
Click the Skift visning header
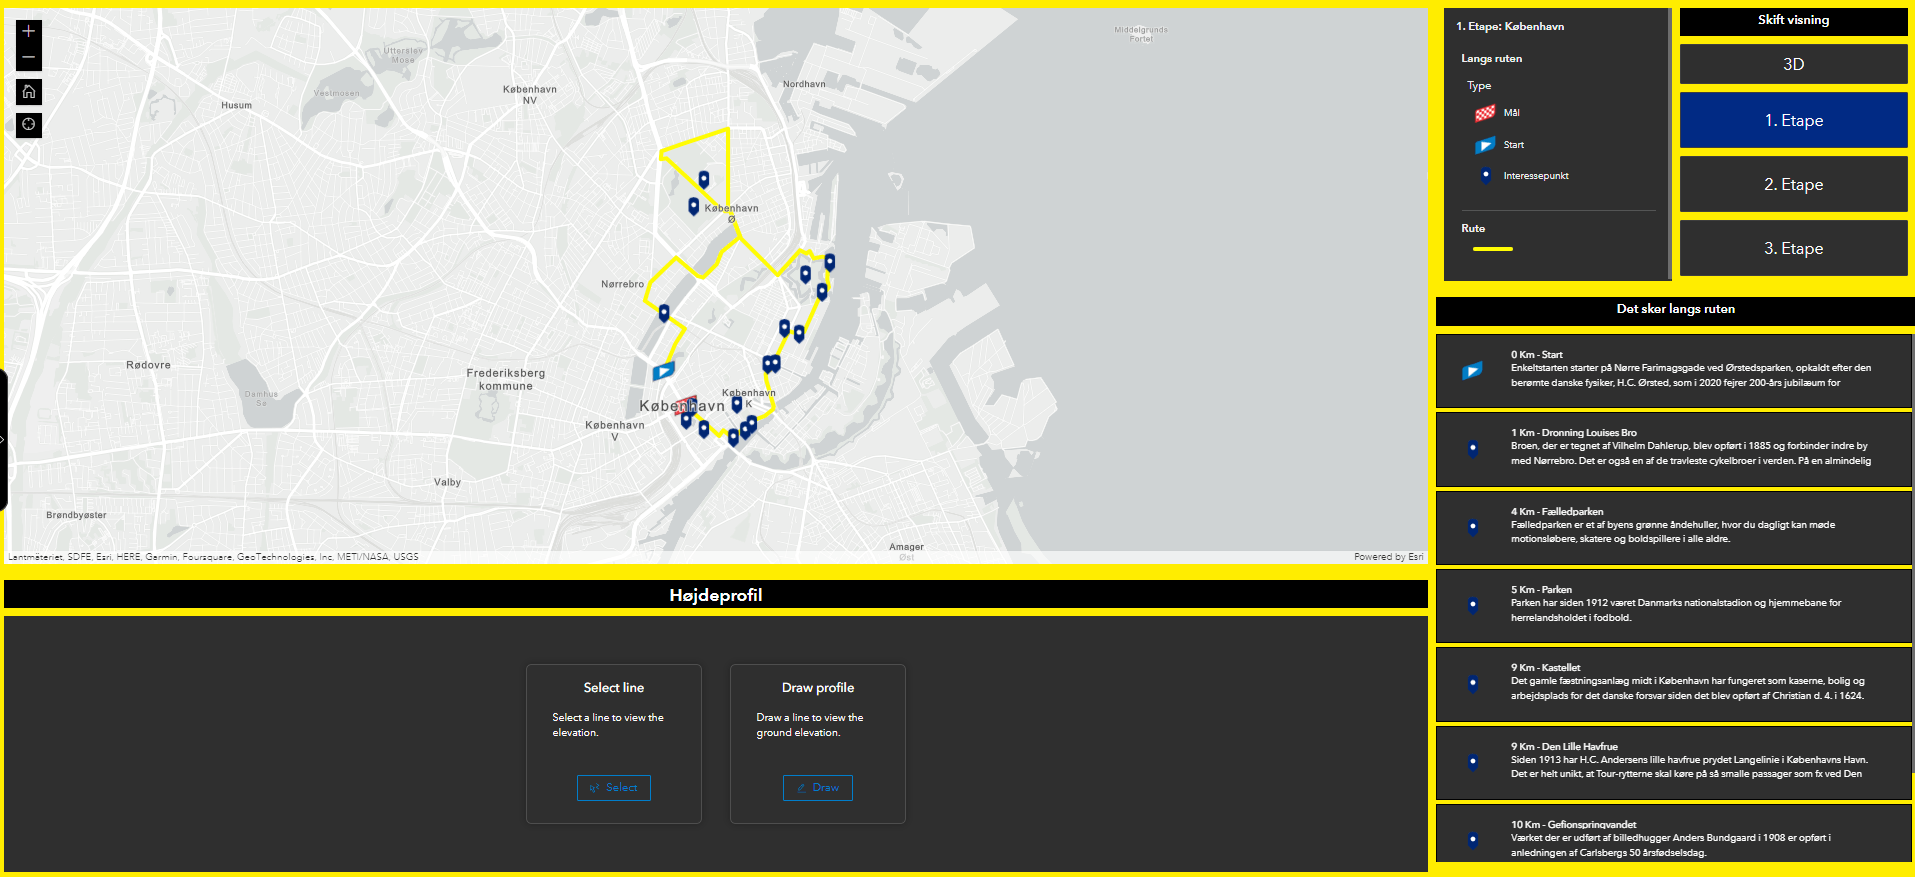click(x=1794, y=20)
